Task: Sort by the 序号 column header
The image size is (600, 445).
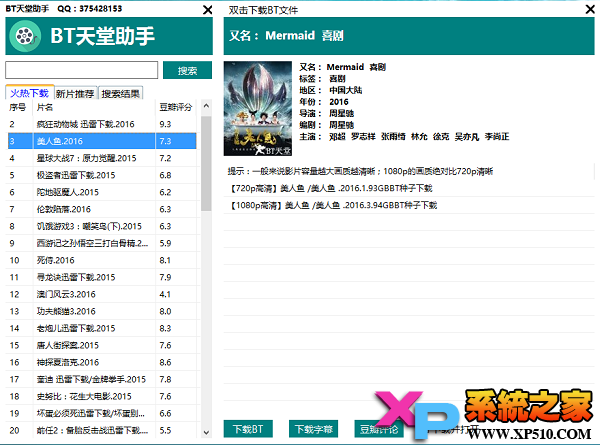Action: 19,107
